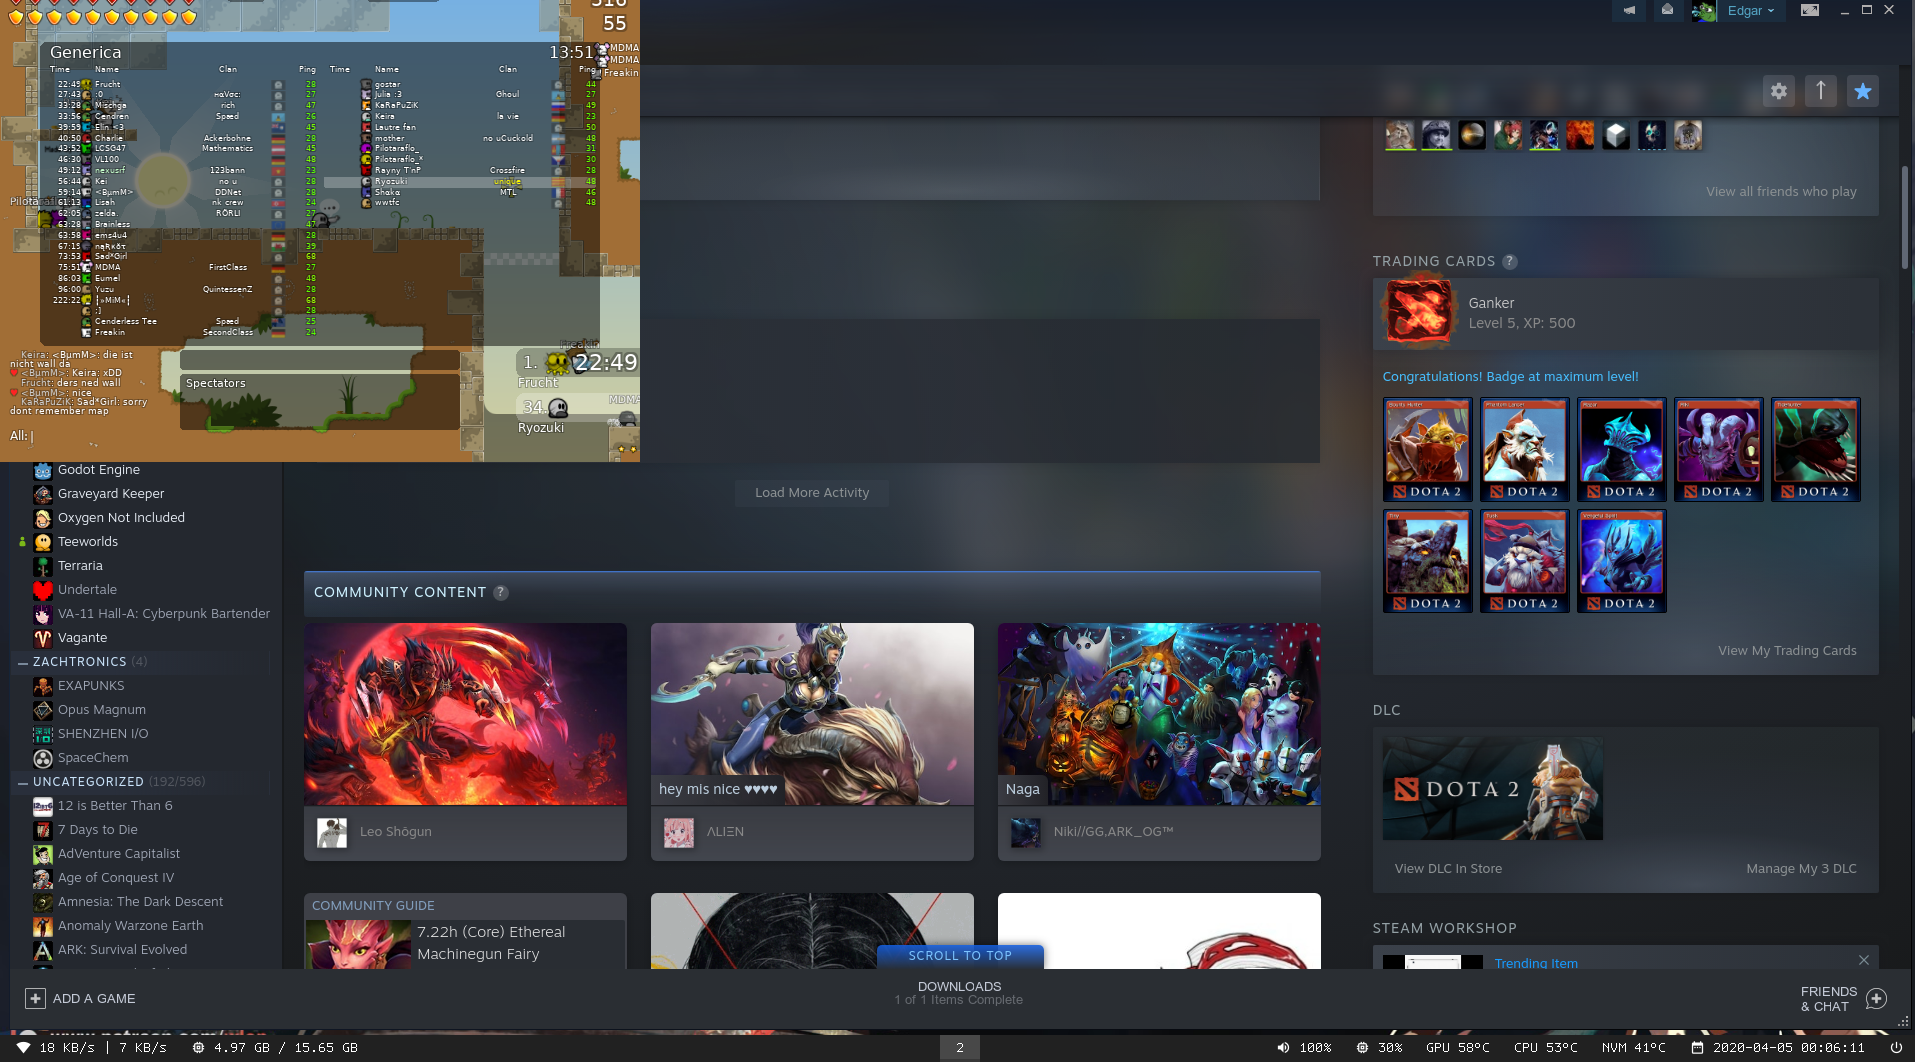Click the Load More Activity button
1915x1062 pixels.
click(x=812, y=493)
